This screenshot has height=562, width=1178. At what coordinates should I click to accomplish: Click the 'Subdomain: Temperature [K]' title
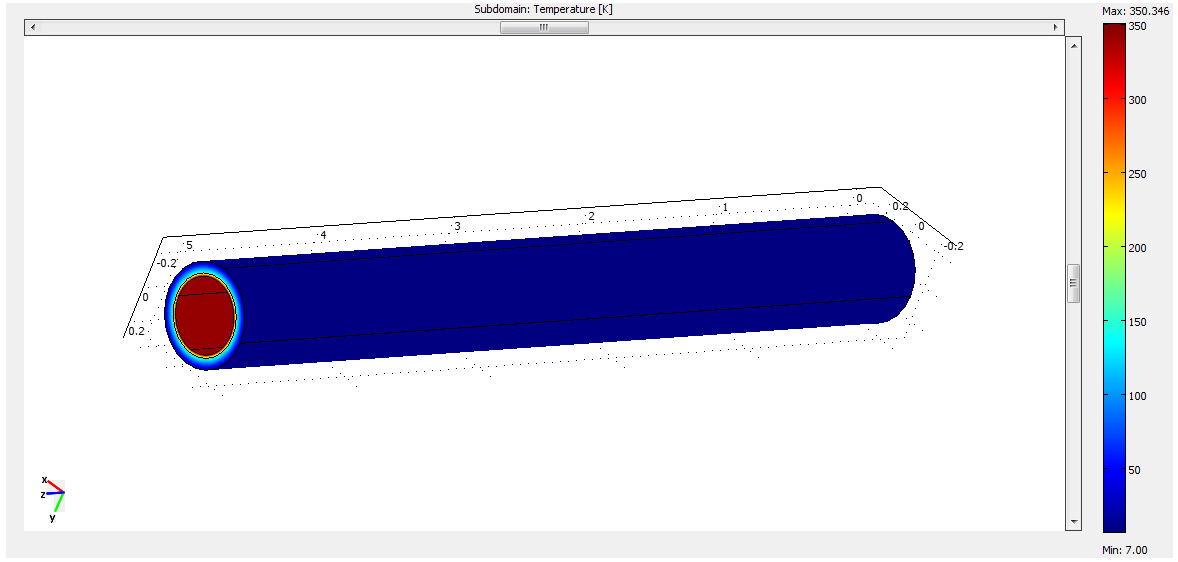544,9
